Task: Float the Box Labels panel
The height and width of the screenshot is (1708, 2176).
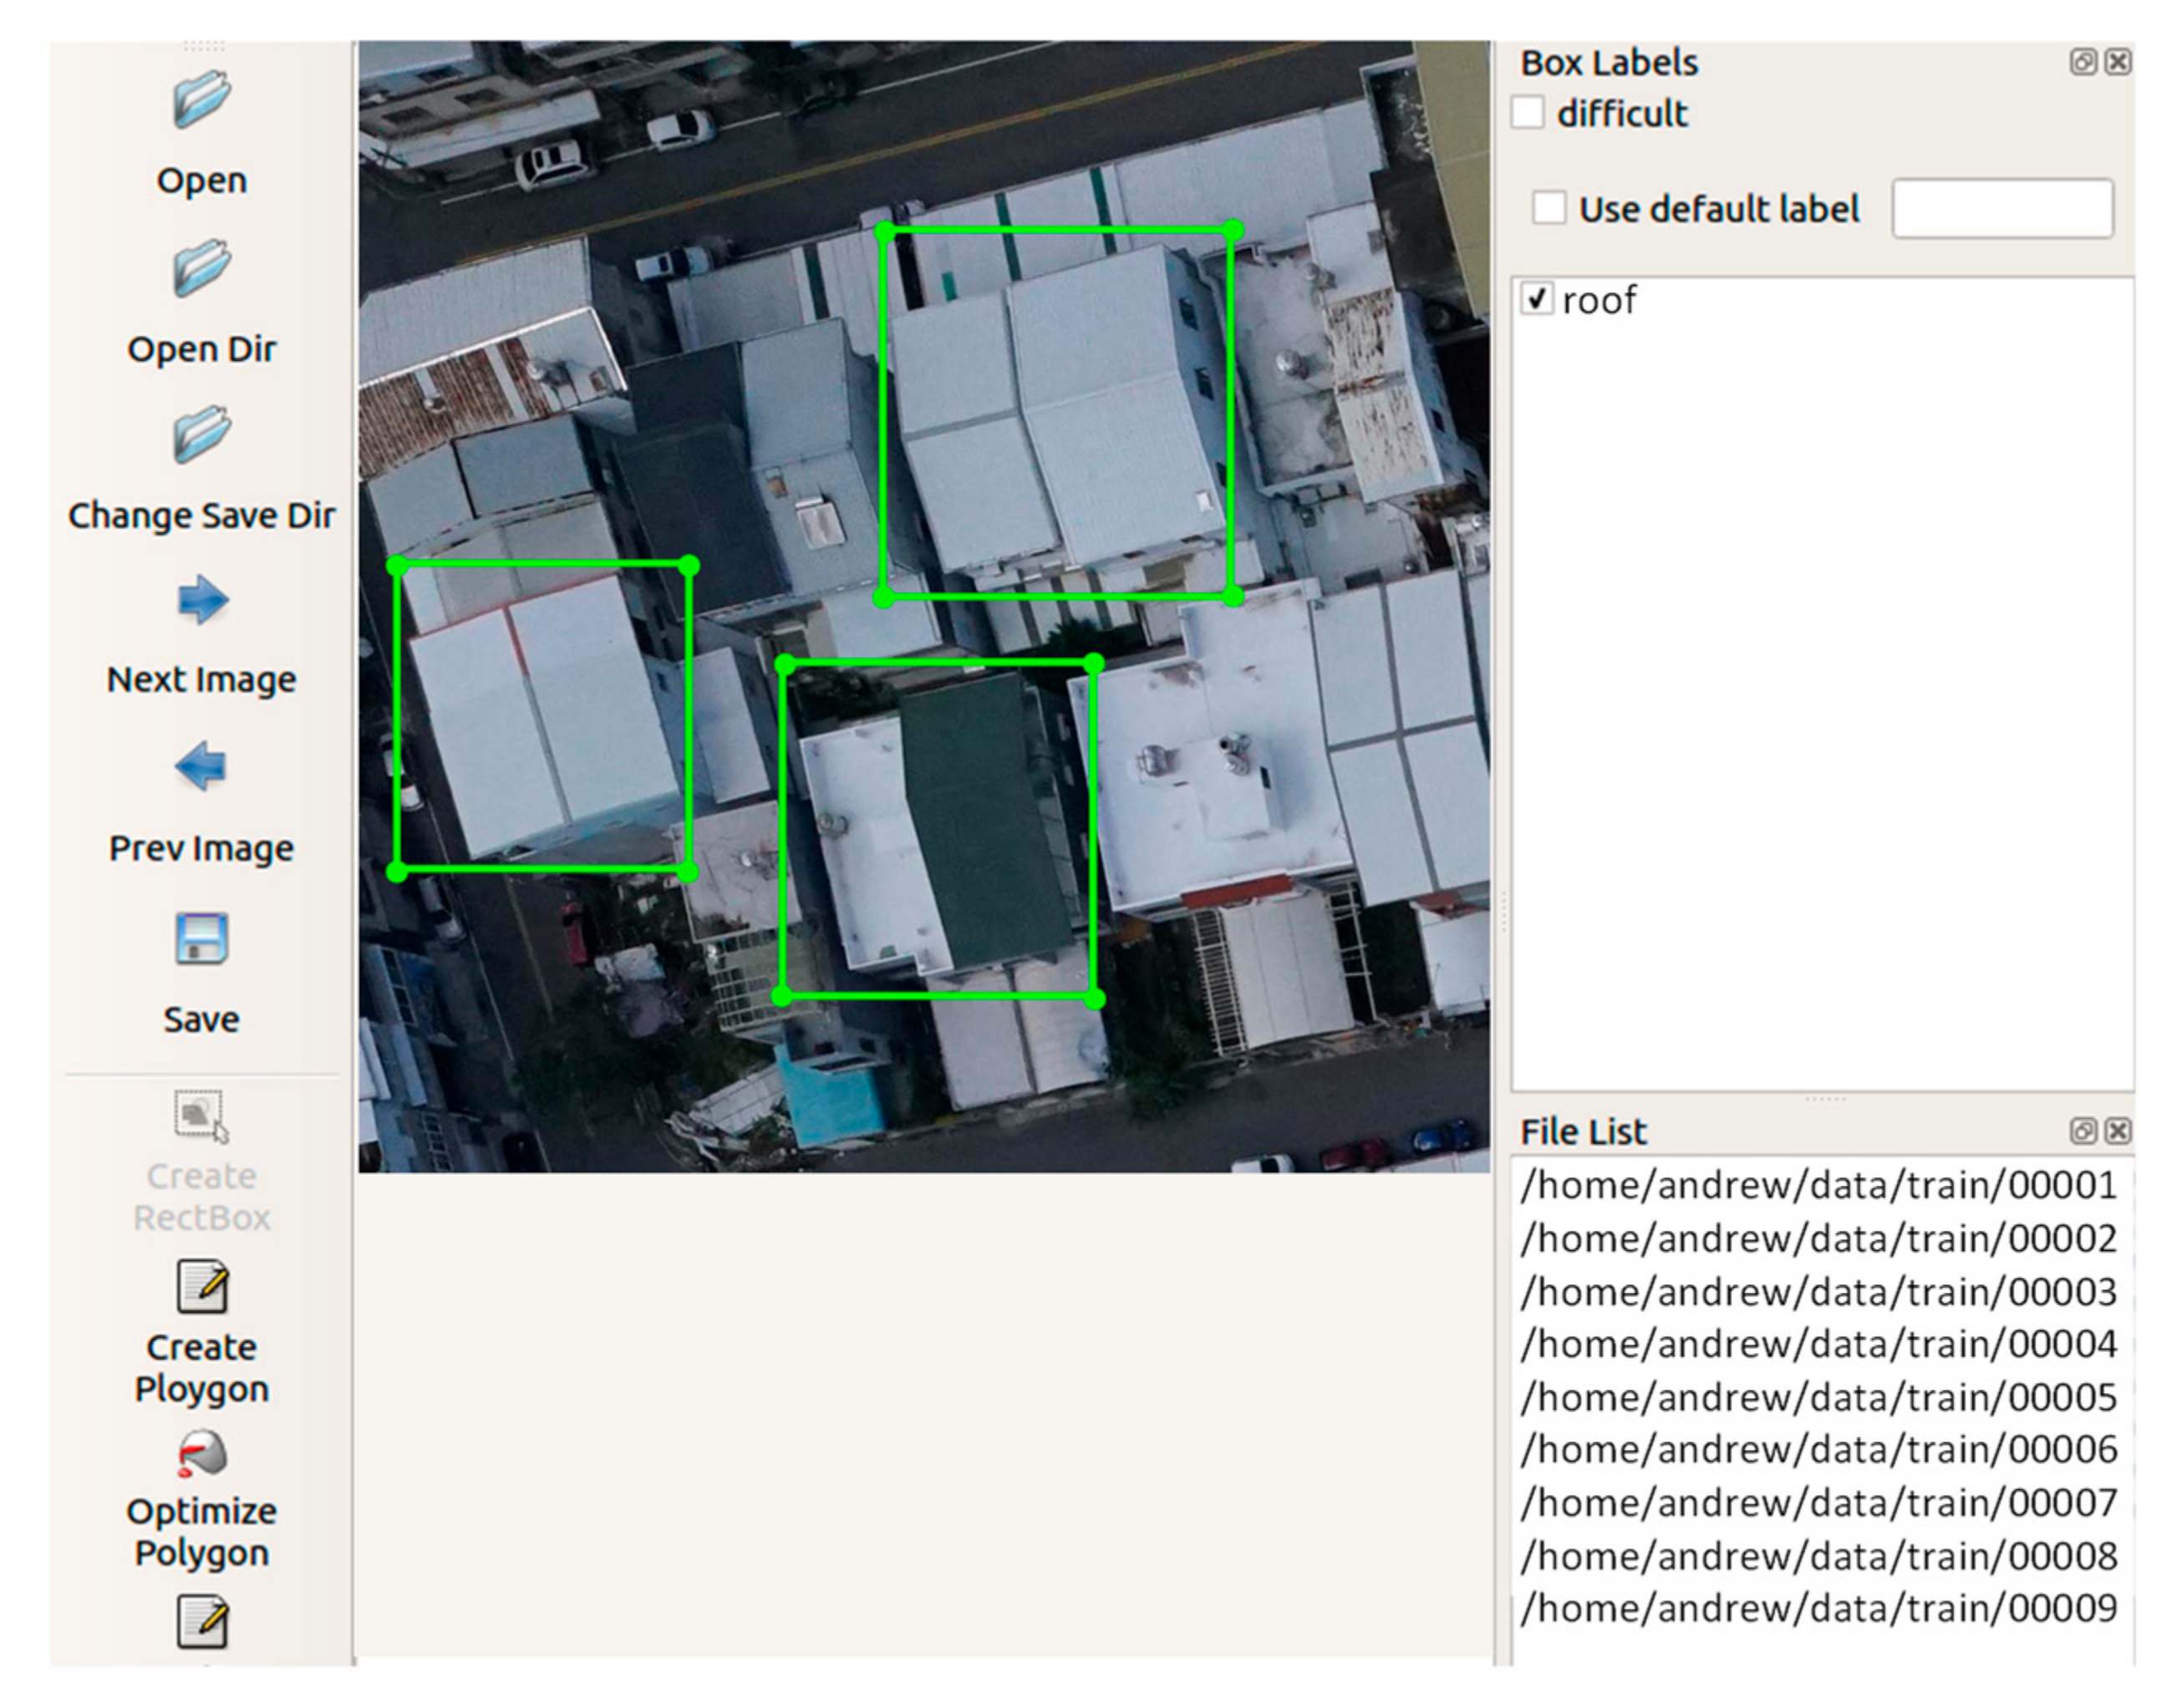Action: 2083,62
